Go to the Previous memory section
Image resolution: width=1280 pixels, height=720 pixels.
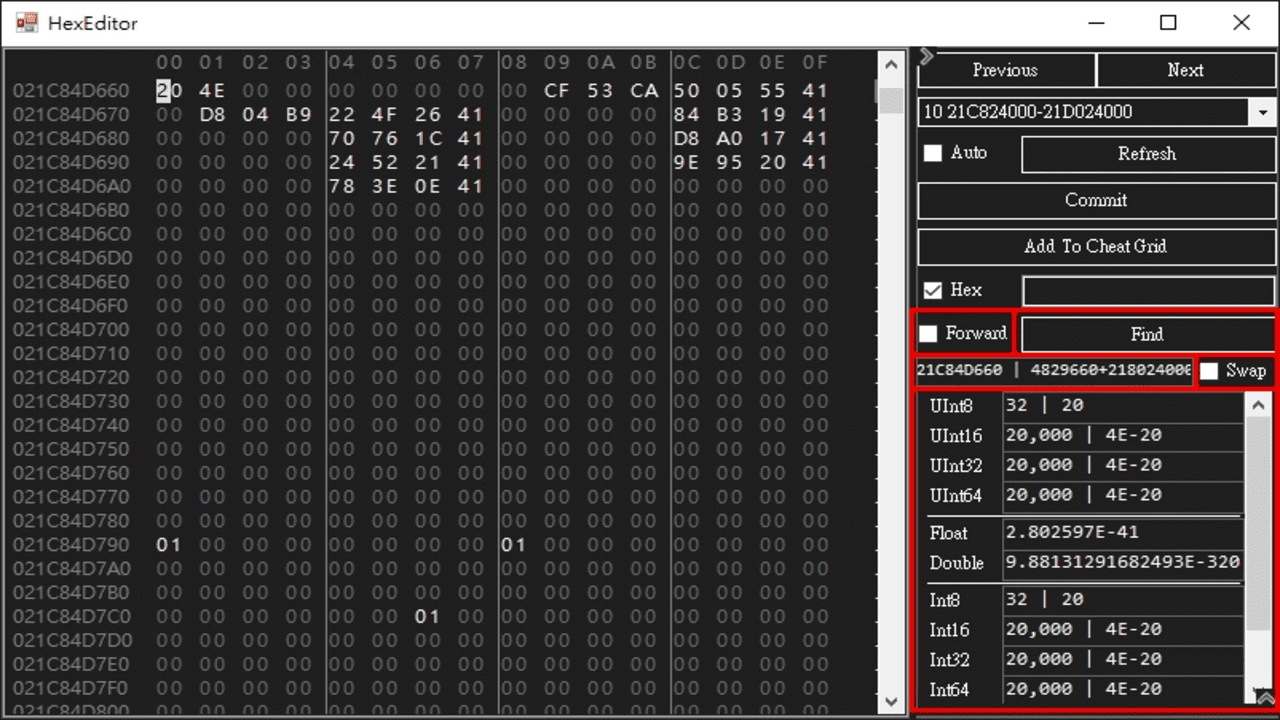pyautogui.click(x=1005, y=70)
